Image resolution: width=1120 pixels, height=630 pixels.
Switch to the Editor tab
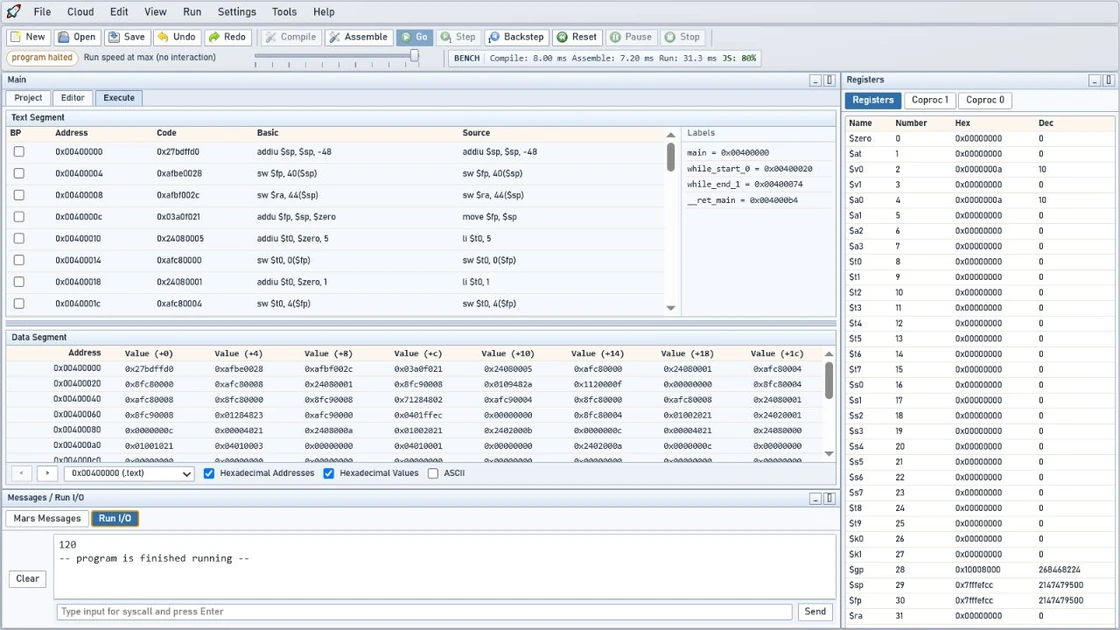[x=72, y=98]
